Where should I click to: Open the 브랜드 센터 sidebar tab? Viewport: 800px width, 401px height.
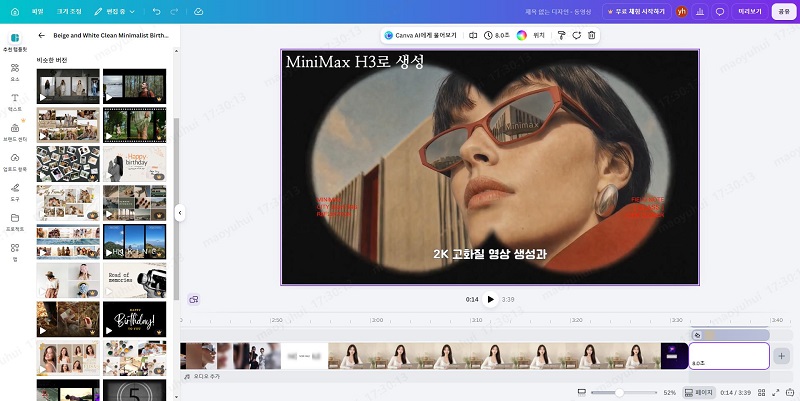[15, 132]
